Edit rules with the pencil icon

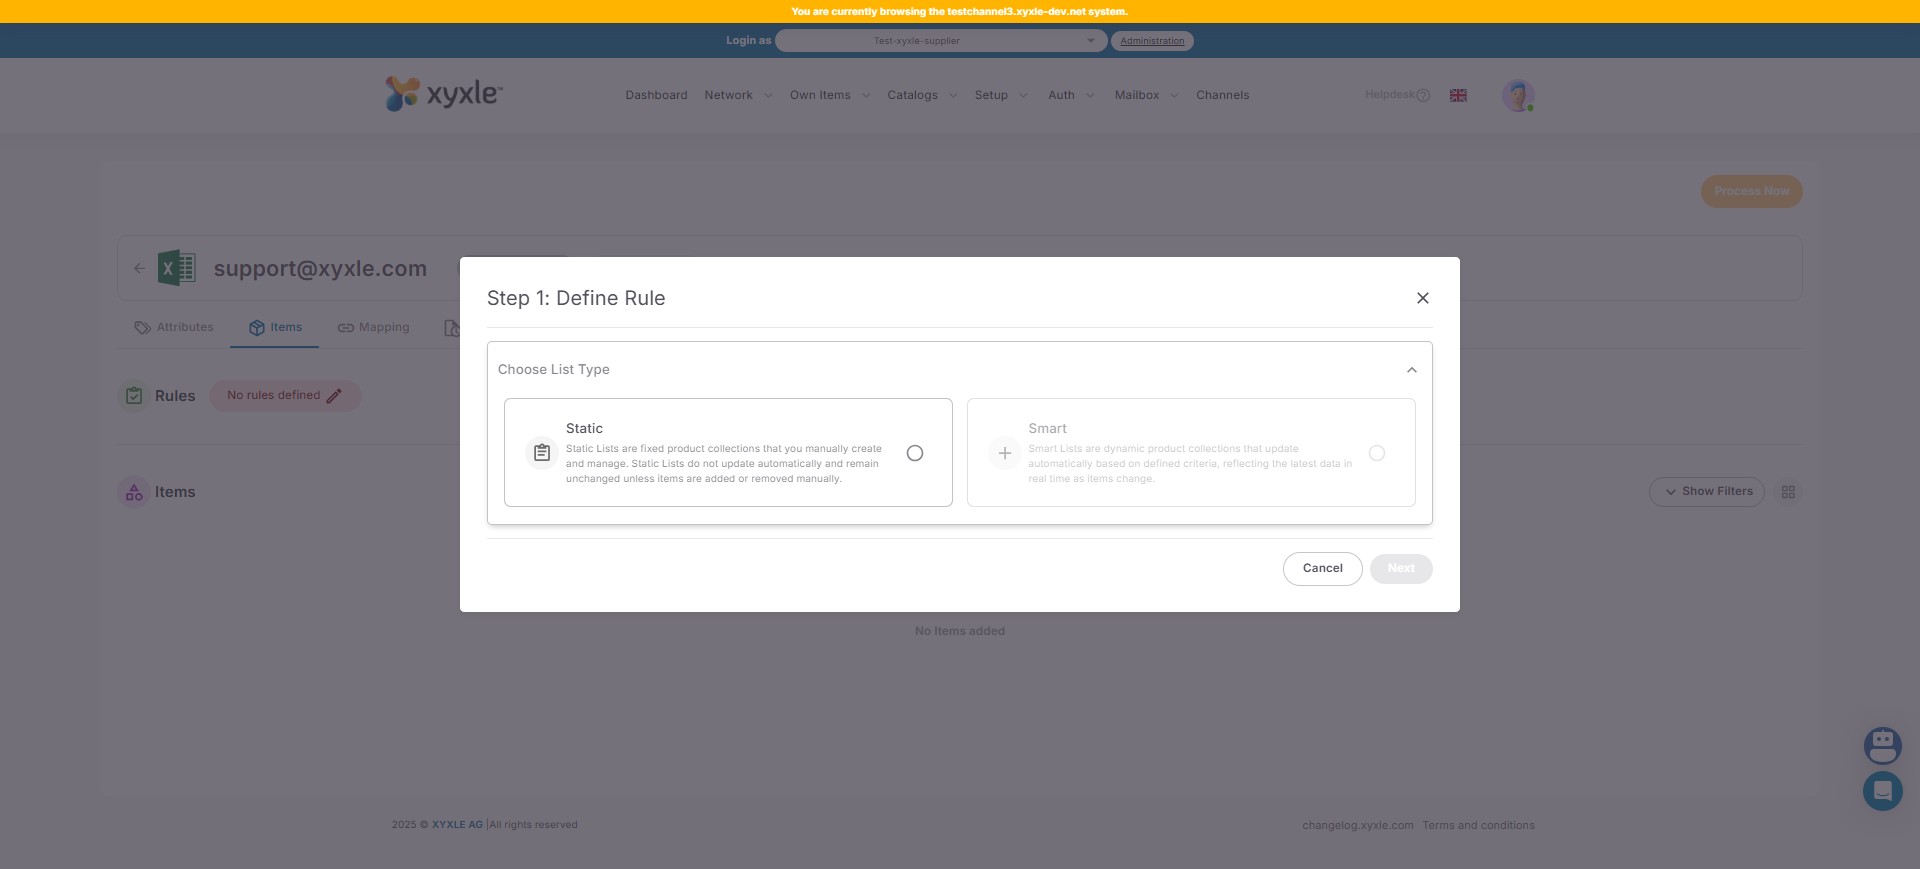(x=334, y=396)
